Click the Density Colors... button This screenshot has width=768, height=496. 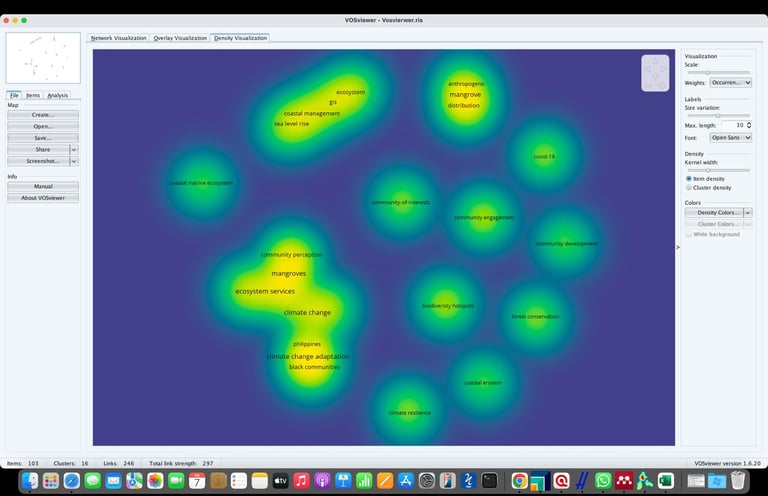pyautogui.click(x=714, y=213)
